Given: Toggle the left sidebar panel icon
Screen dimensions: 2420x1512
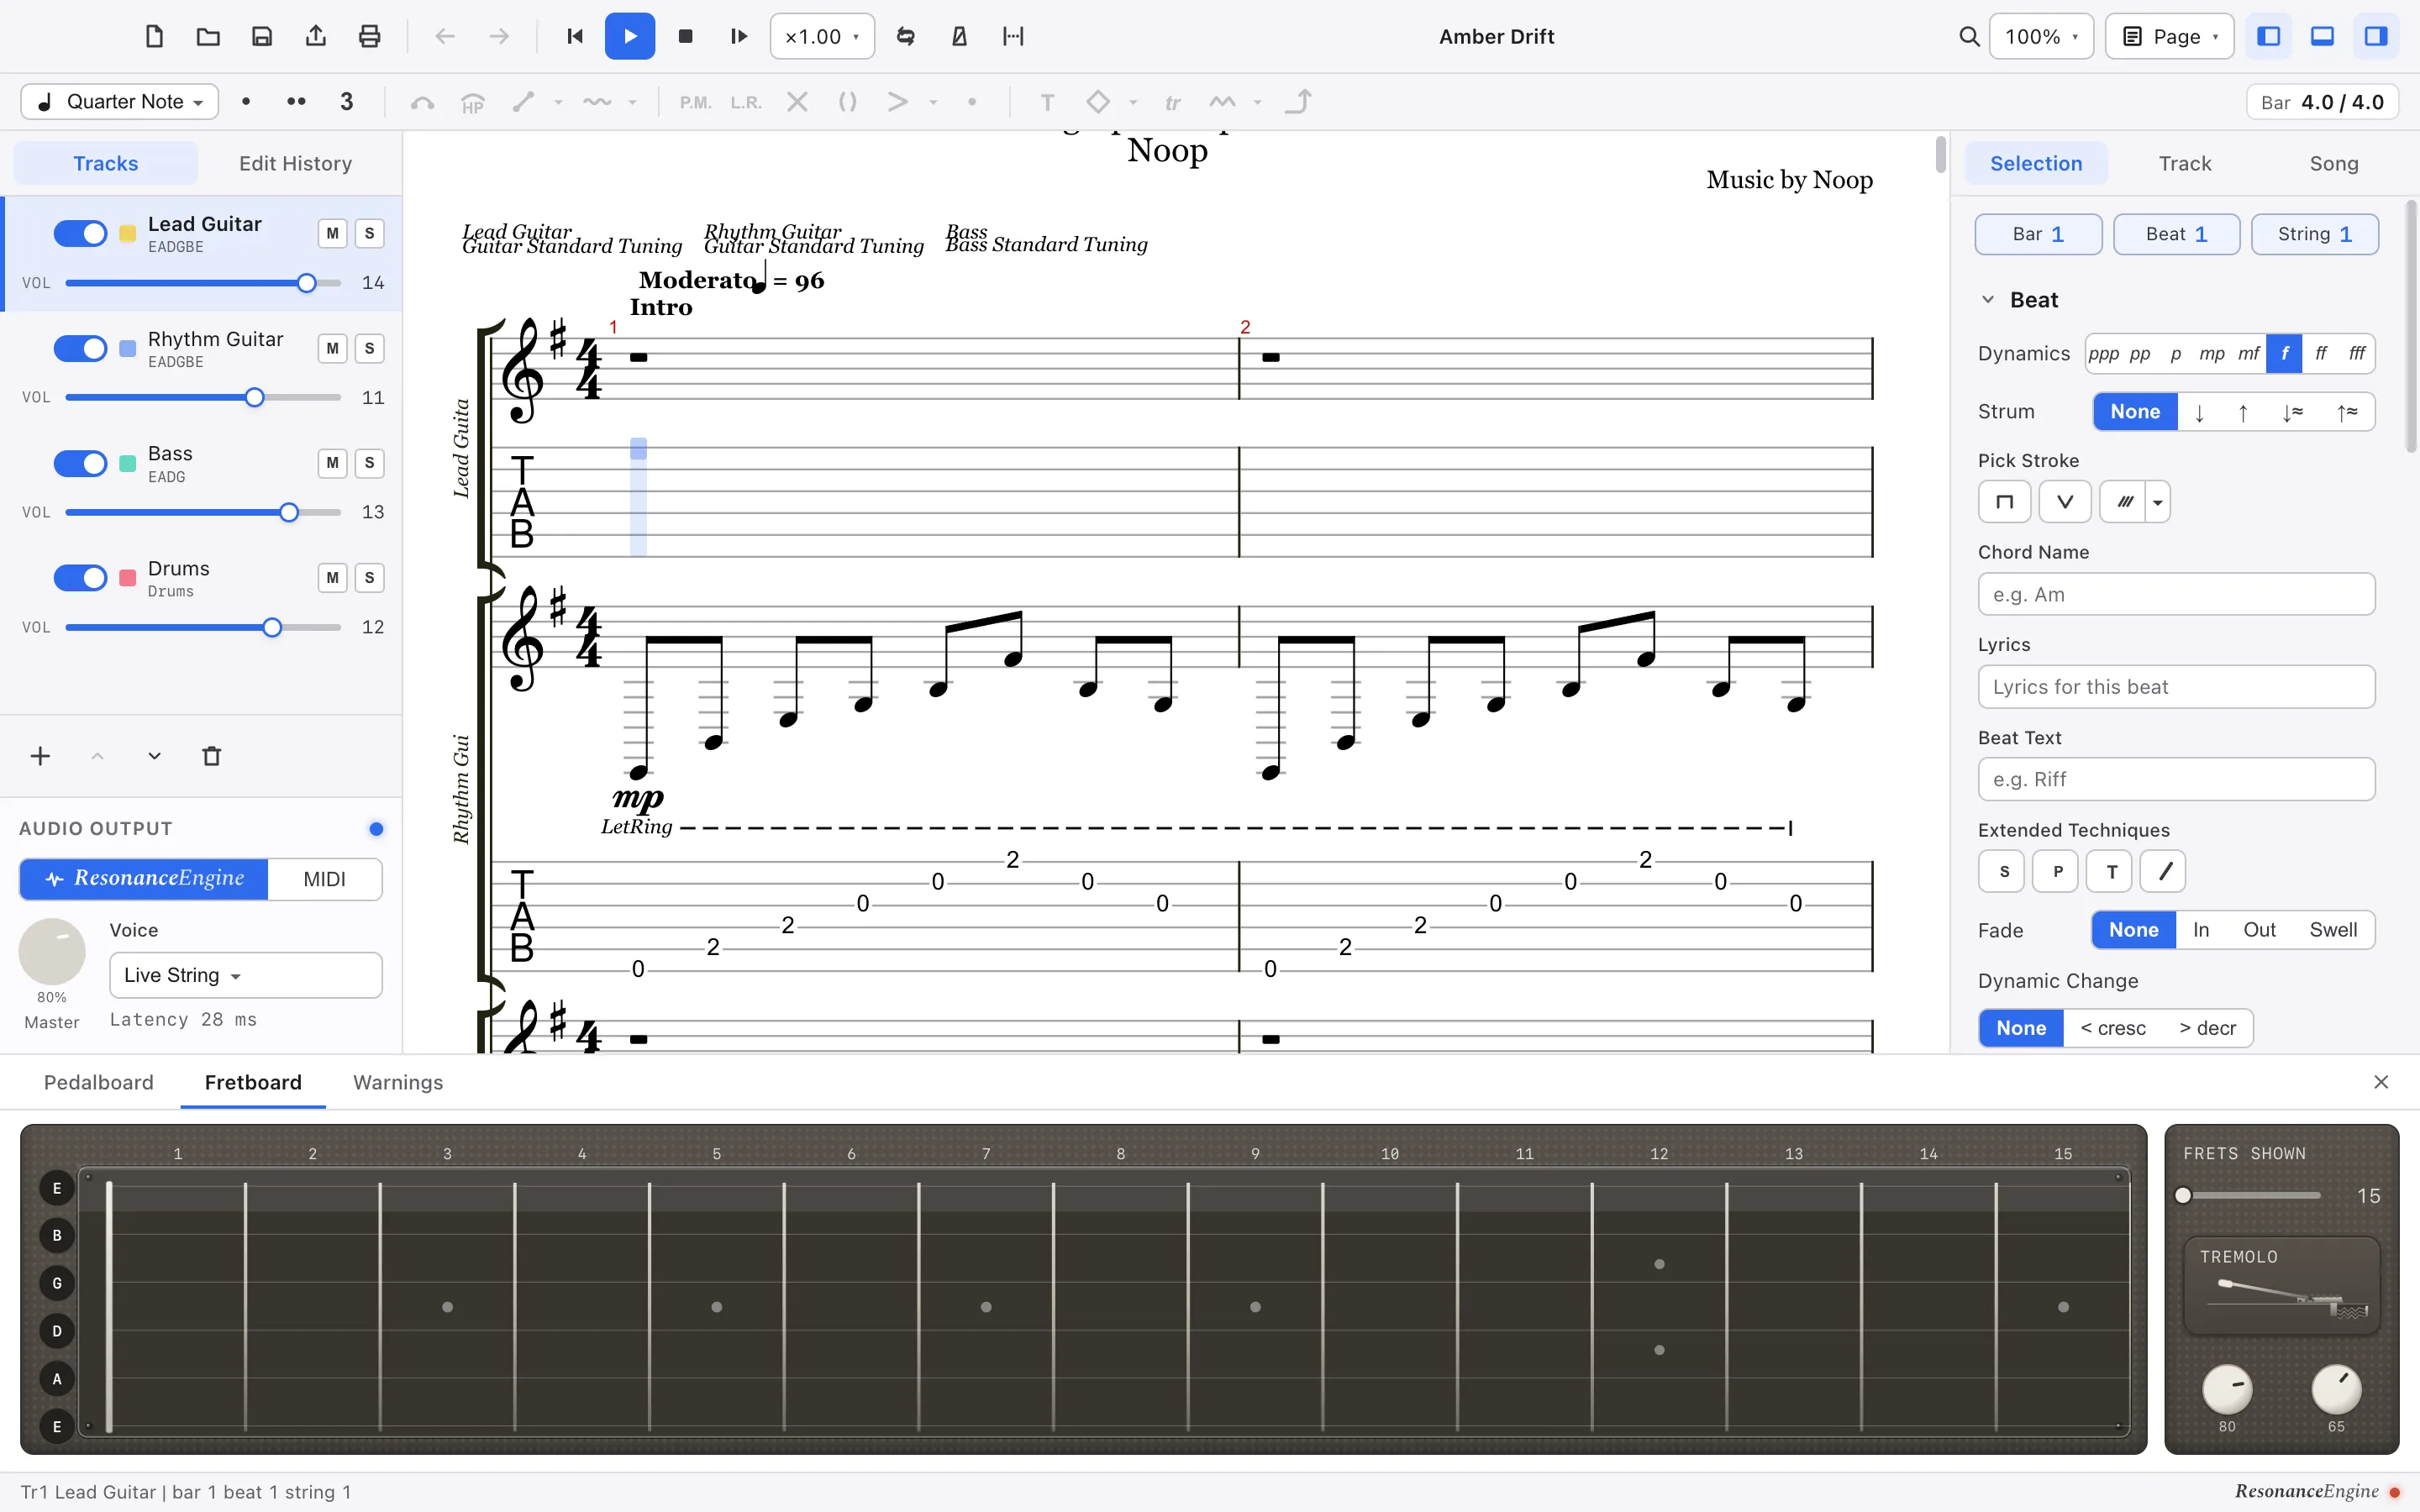Looking at the screenshot, I should (2269, 37).
